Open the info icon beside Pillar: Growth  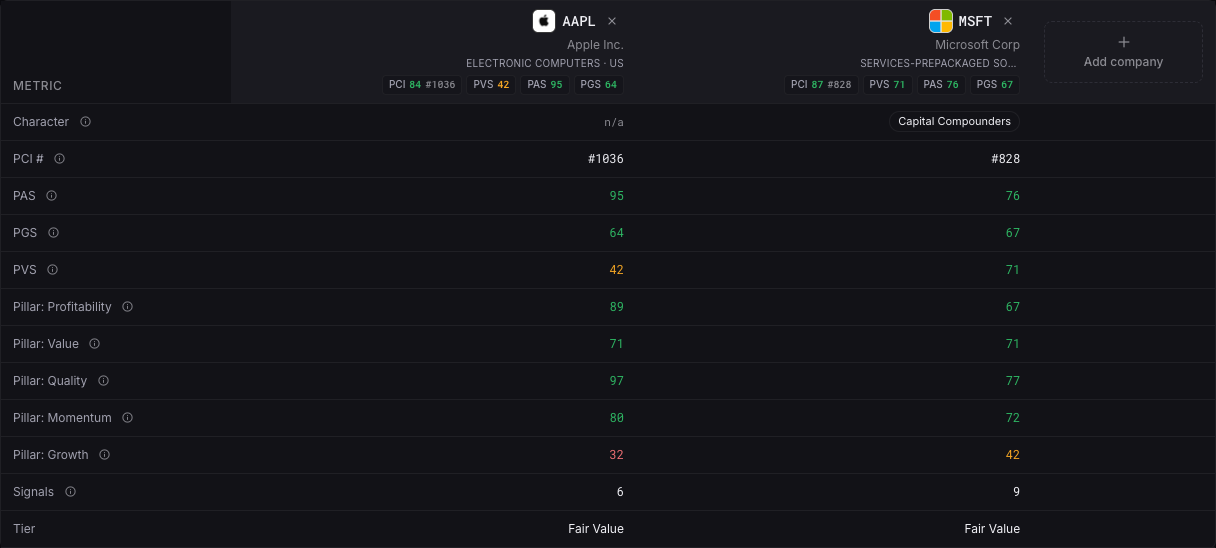point(104,455)
